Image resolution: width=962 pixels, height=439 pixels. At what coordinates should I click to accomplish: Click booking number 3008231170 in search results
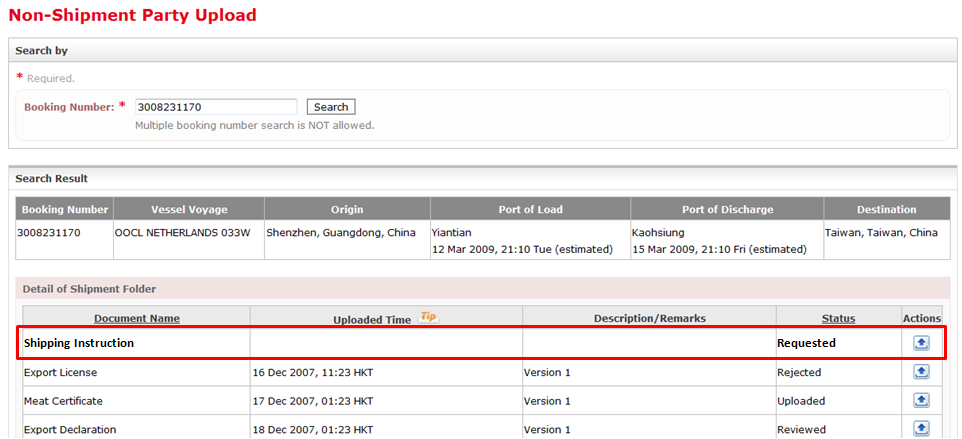coord(51,232)
